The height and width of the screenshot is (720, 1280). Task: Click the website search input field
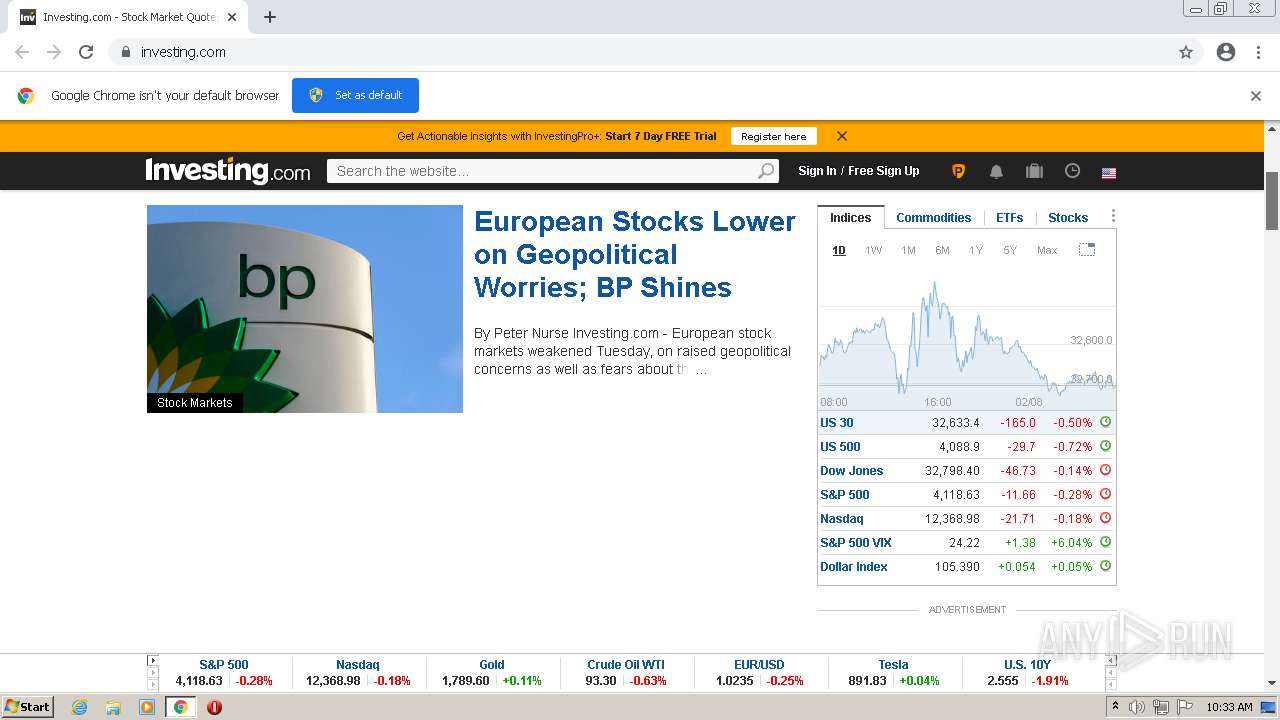pos(541,171)
